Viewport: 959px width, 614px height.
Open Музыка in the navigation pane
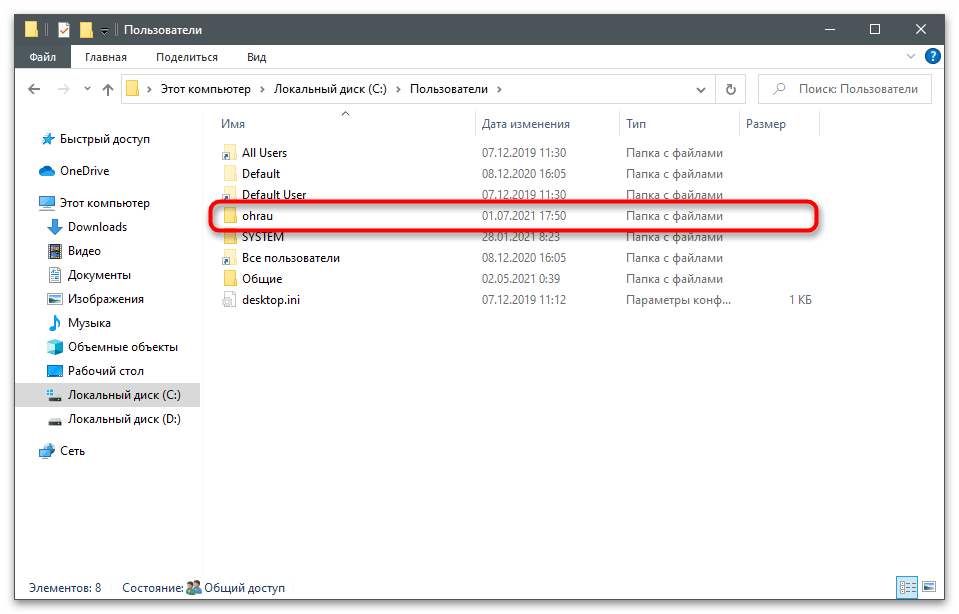point(89,322)
